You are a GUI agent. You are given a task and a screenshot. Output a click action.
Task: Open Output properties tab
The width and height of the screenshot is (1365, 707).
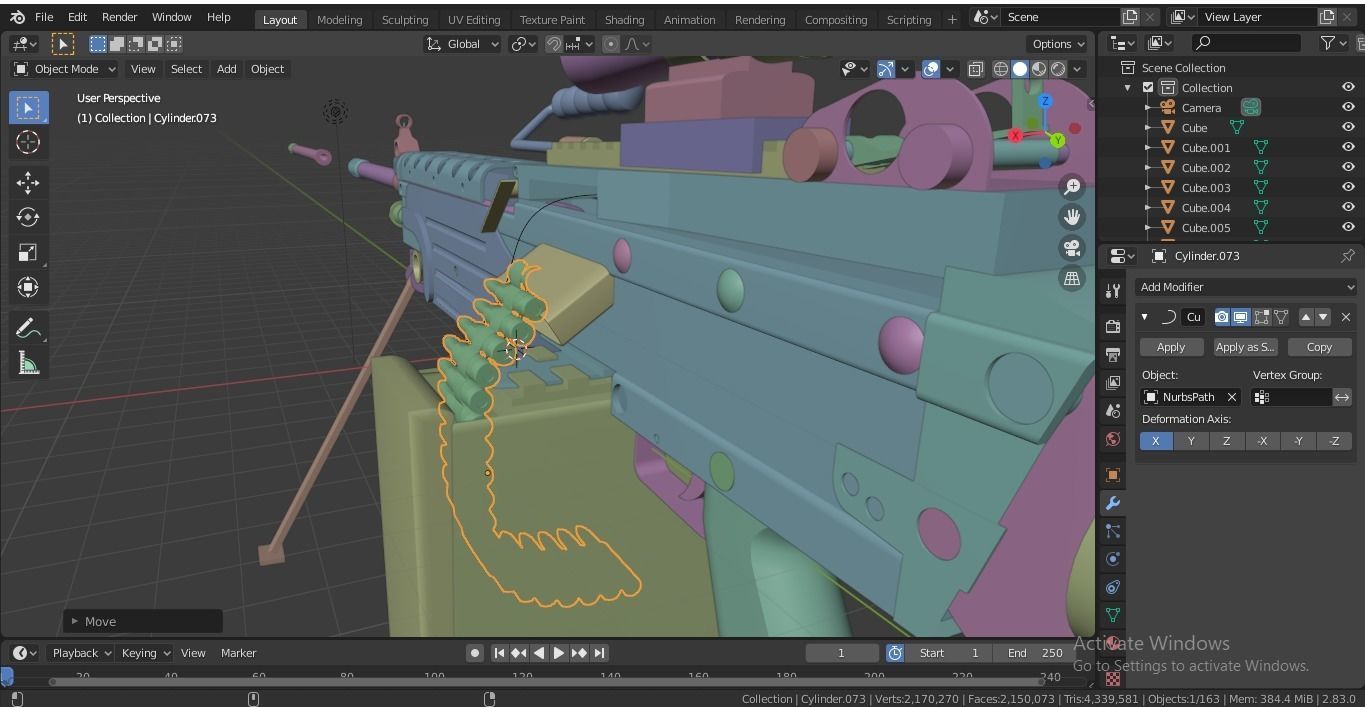pyautogui.click(x=1113, y=354)
